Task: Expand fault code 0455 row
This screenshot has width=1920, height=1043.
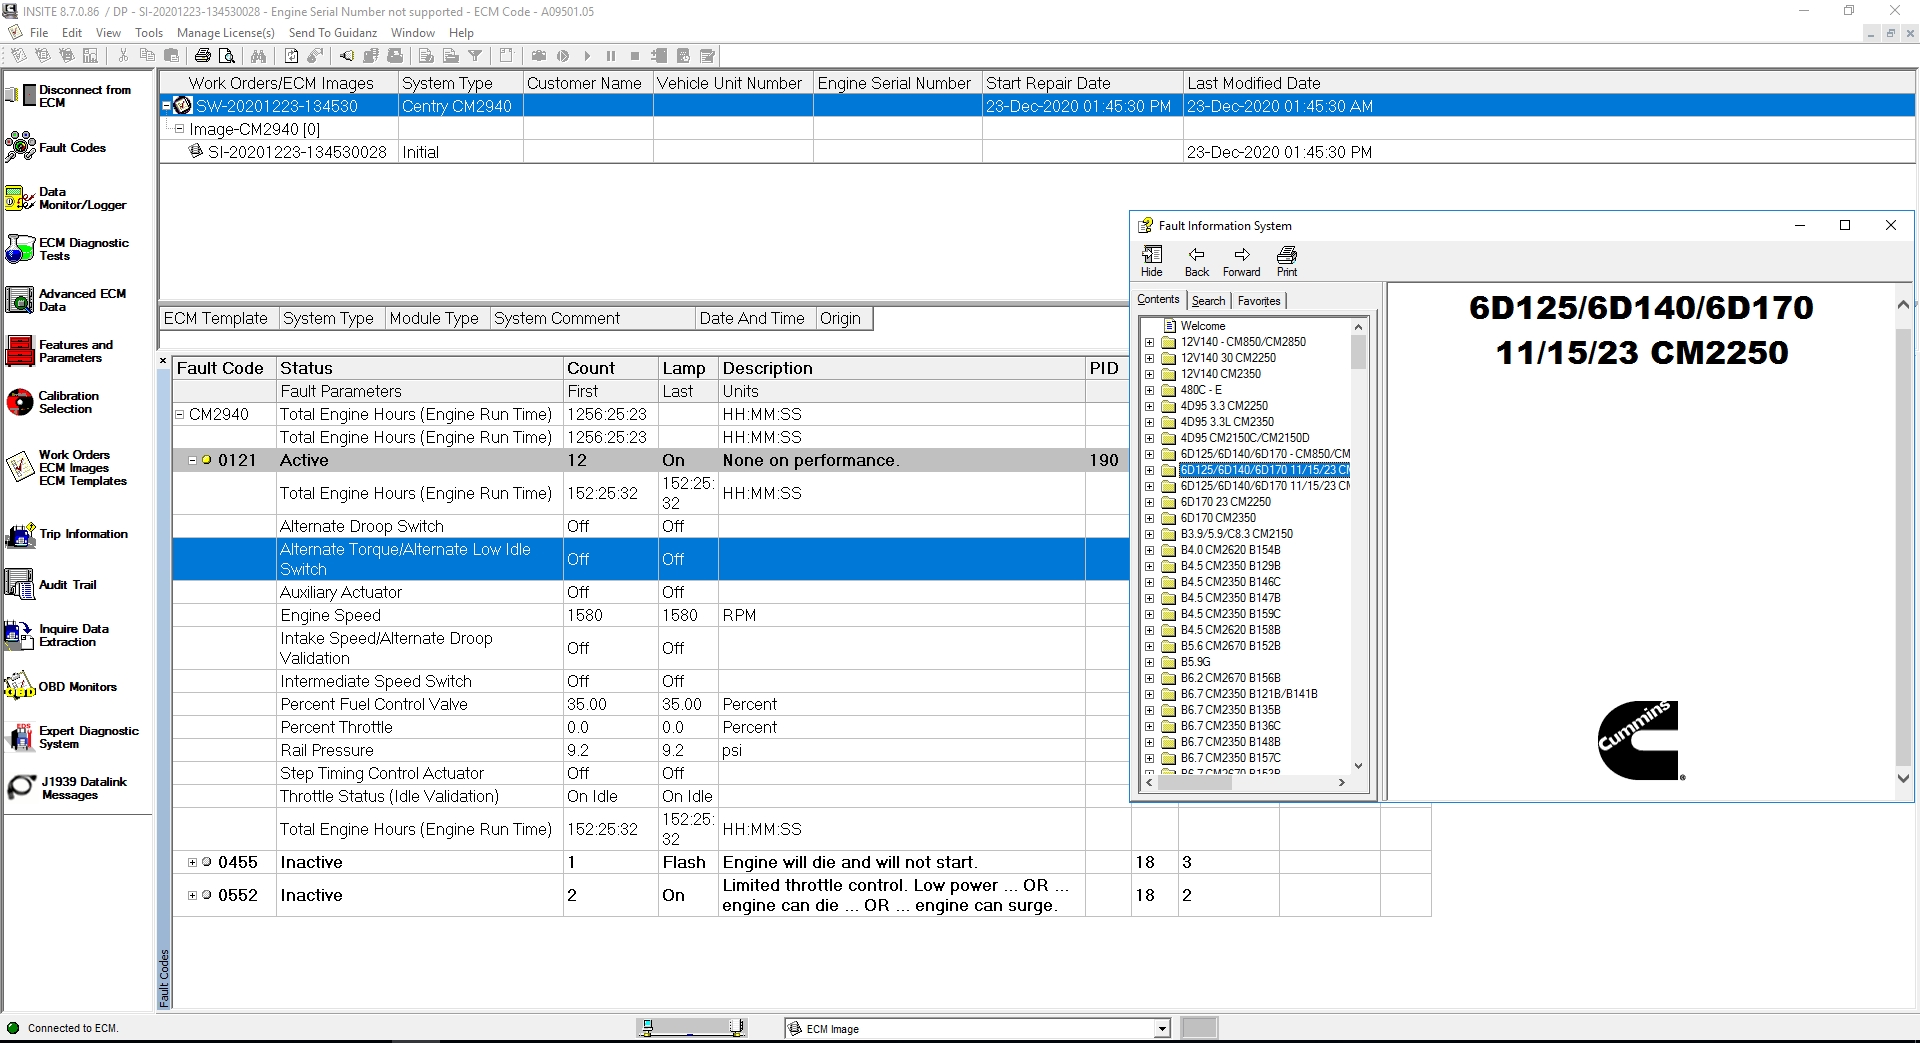Action: point(192,862)
